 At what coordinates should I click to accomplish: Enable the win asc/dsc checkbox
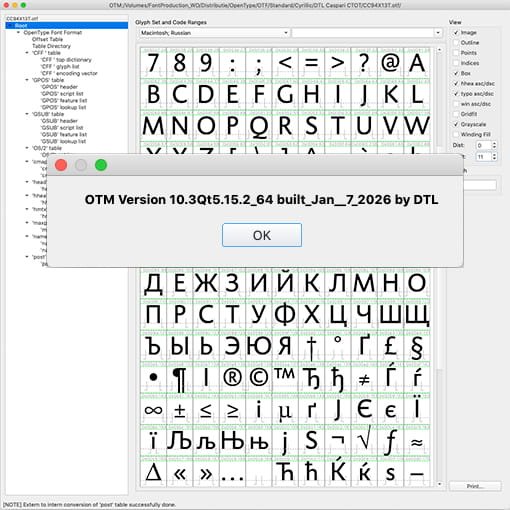tap(456, 104)
